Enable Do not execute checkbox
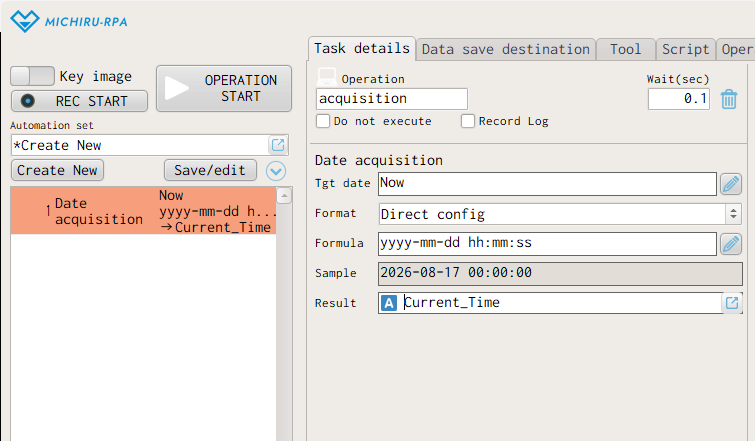 click(x=323, y=121)
